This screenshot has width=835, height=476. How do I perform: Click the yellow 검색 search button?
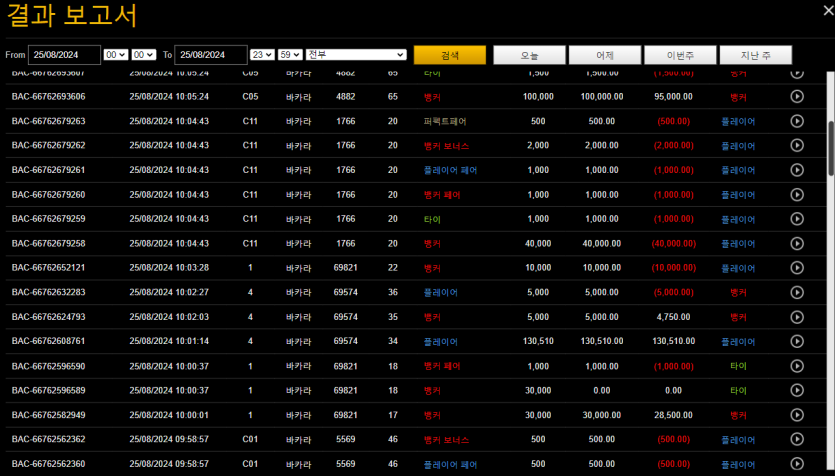tap(449, 55)
